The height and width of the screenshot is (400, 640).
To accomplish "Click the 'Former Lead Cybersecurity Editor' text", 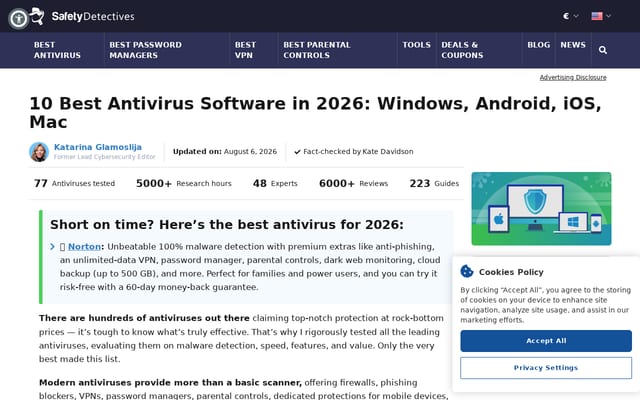I will pos(104,157).
